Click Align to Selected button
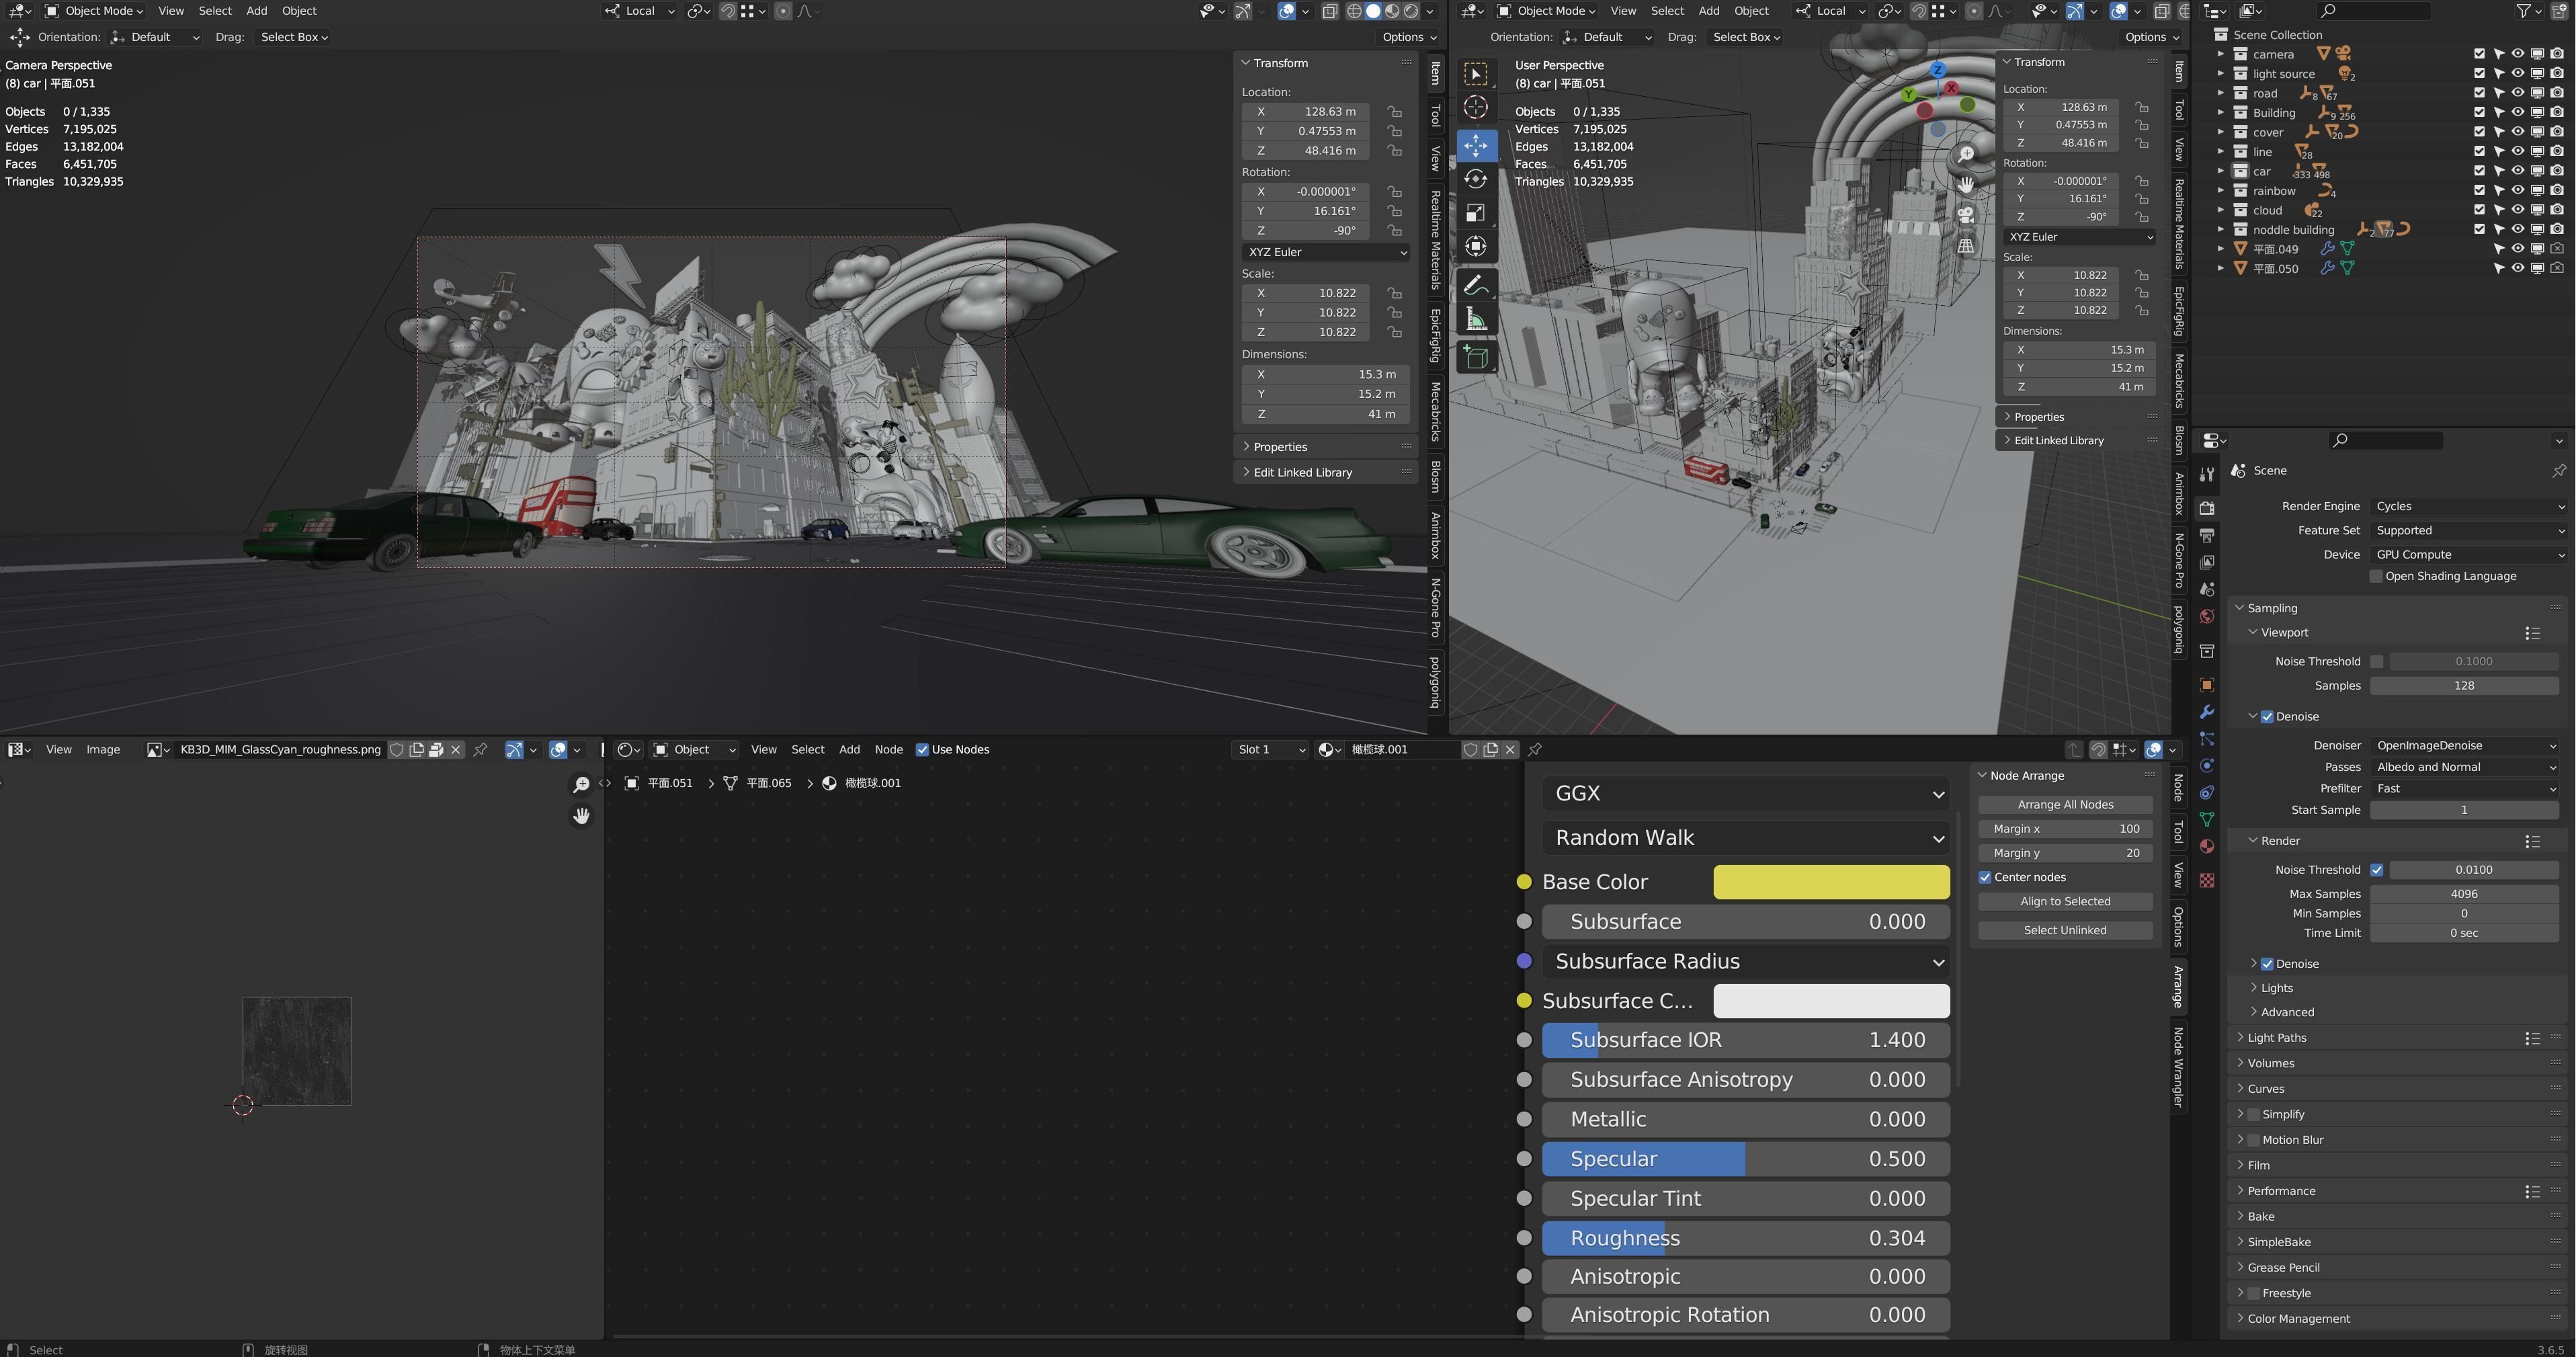The height and width of the screenshot is (1357, 2576). pyautogui.click(x=2065, y=902)
